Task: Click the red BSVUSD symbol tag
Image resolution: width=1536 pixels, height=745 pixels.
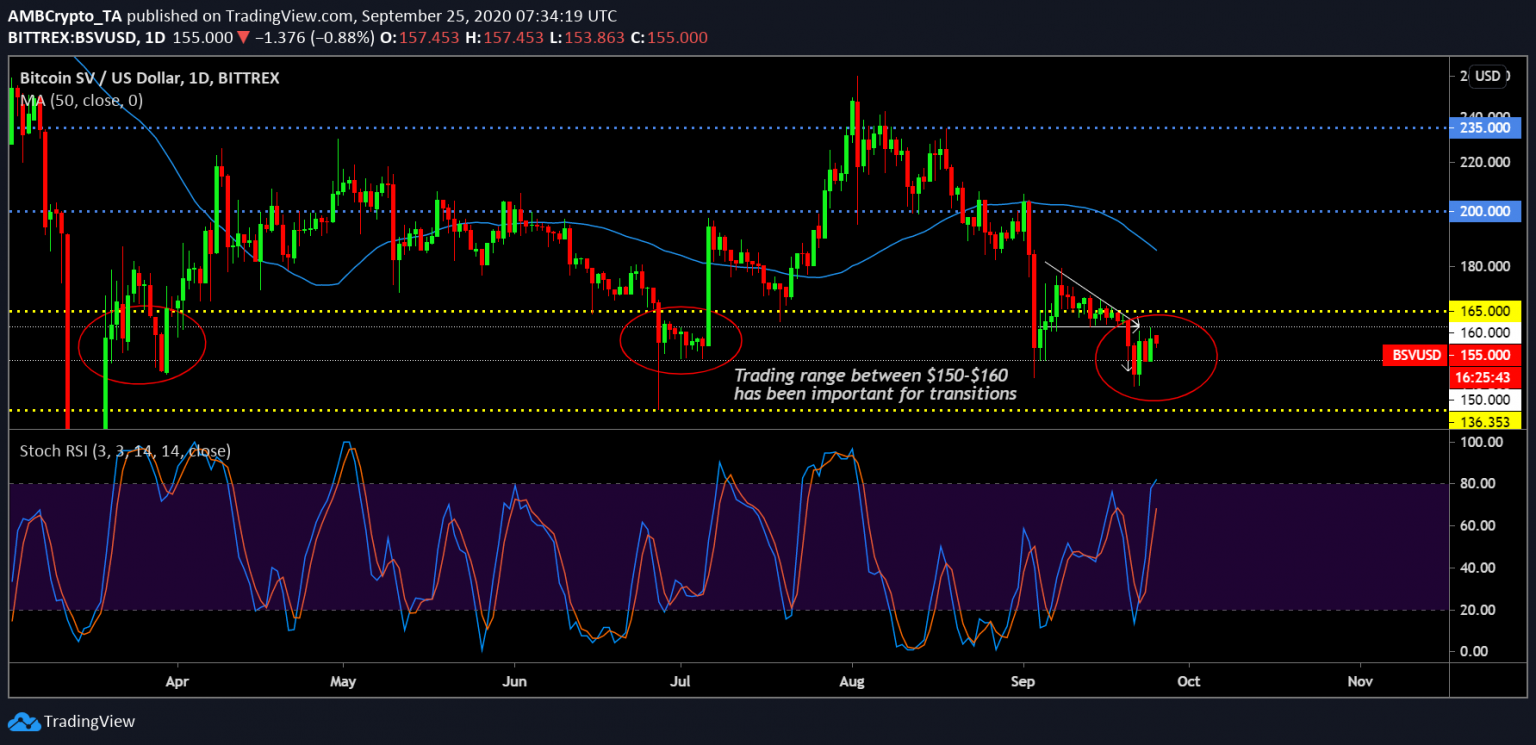Action: click(1417, 354)
